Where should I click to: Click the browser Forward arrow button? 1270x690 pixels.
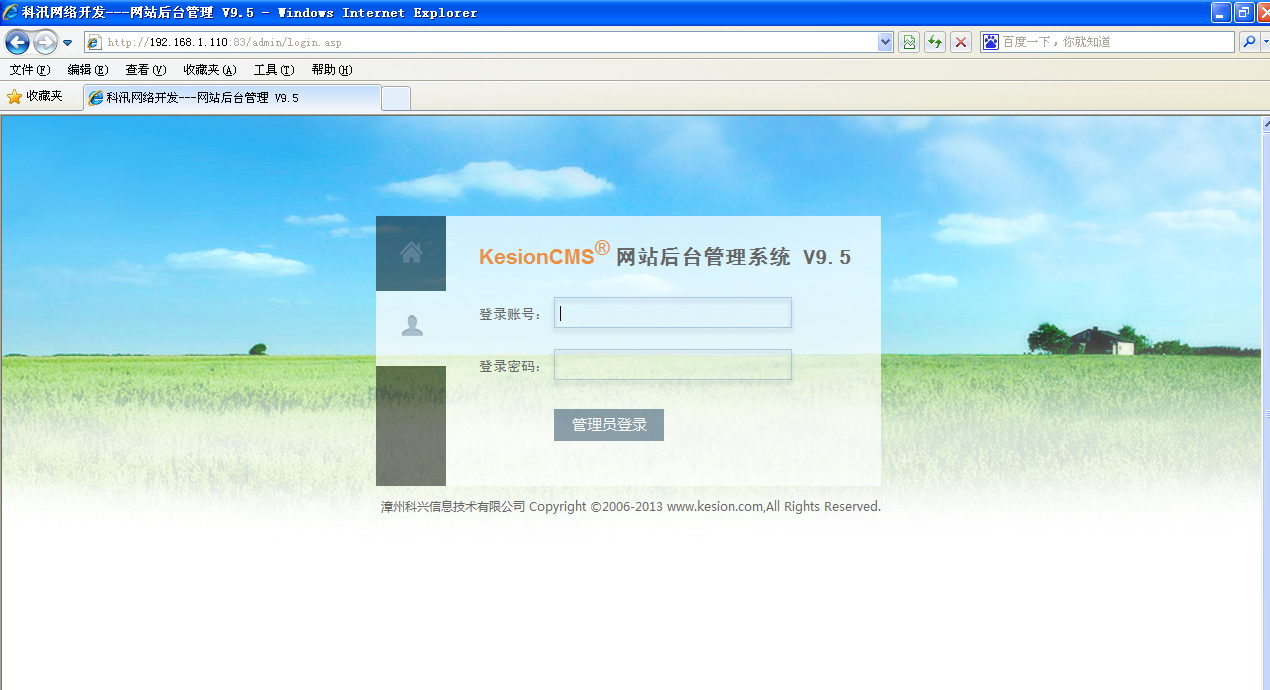pyautogui.click(x=45, y=42)
